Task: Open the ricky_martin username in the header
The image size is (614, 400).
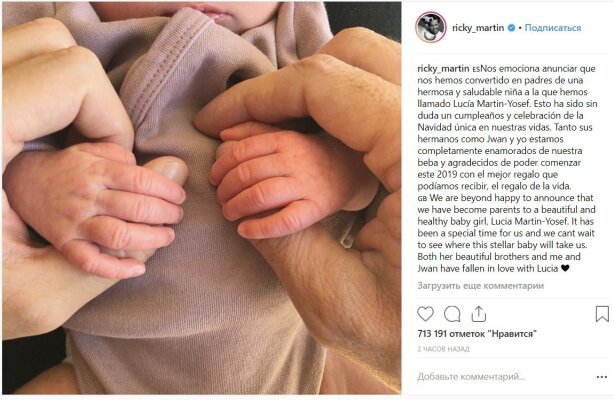Action: click(478, 28)
